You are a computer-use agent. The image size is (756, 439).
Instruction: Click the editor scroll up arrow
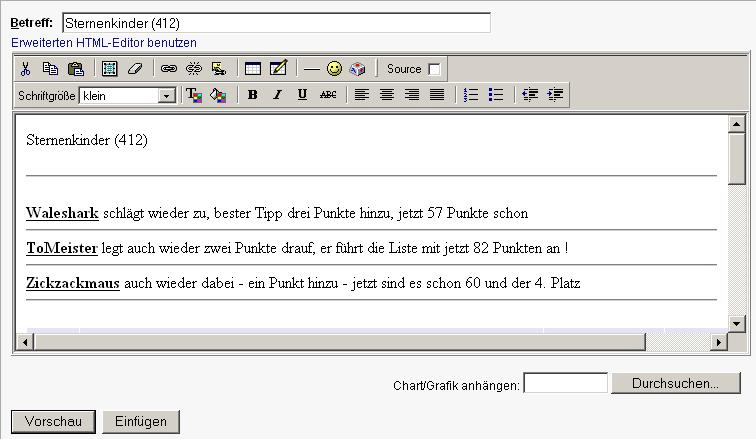click(x=736, y=124)
